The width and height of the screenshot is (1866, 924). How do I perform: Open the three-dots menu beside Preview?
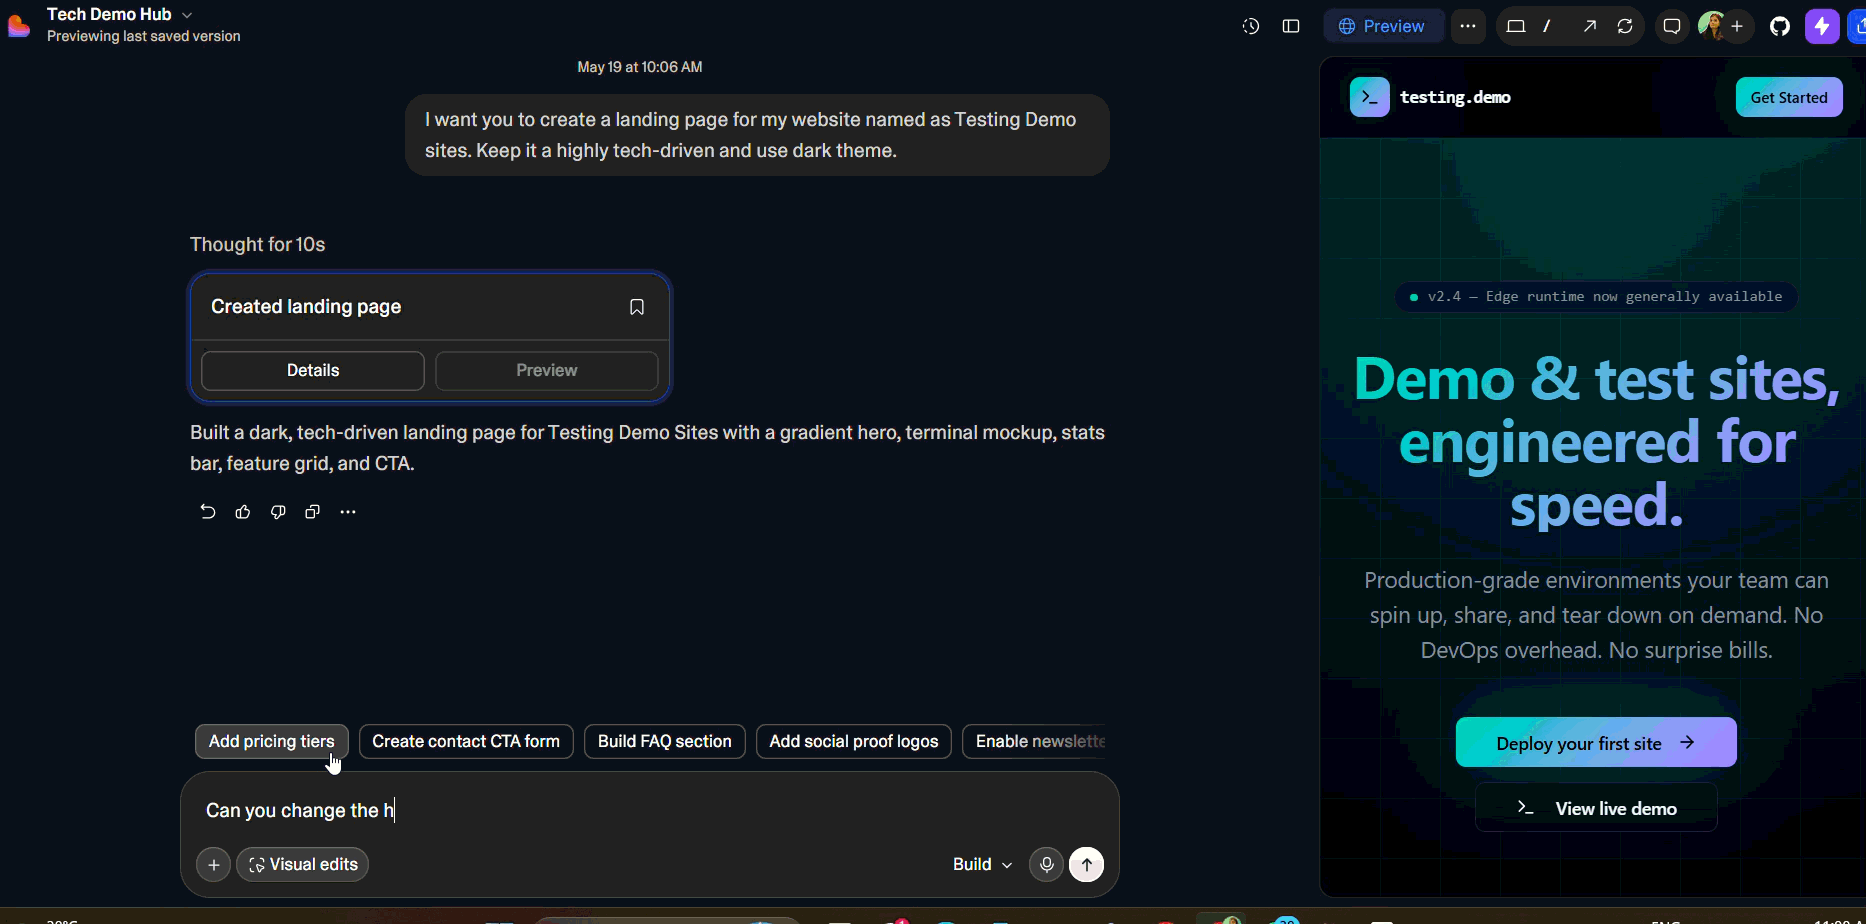(1467, 26)
